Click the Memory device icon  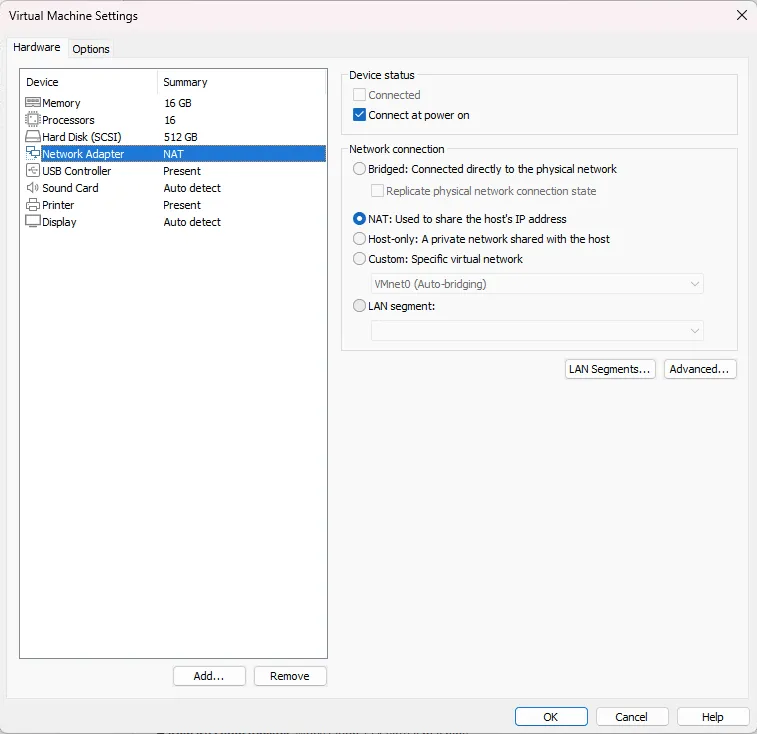[32, 103]
